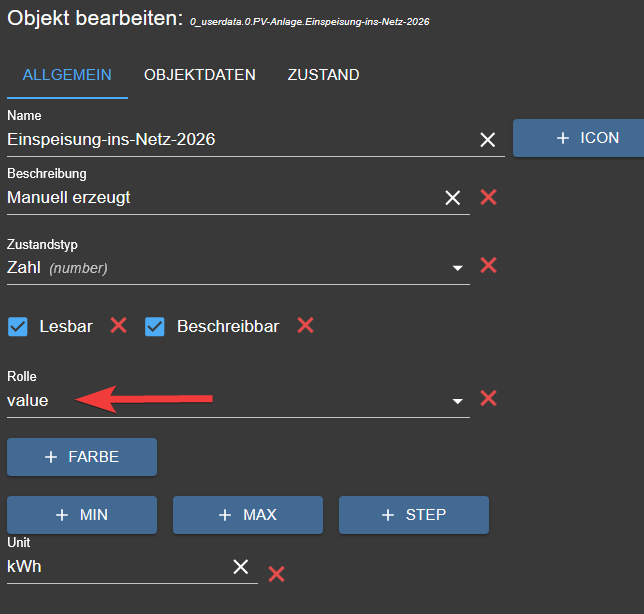
Task: Open the ZUSTAND tab
Action: pyautogui.click(x=323, y=75)
